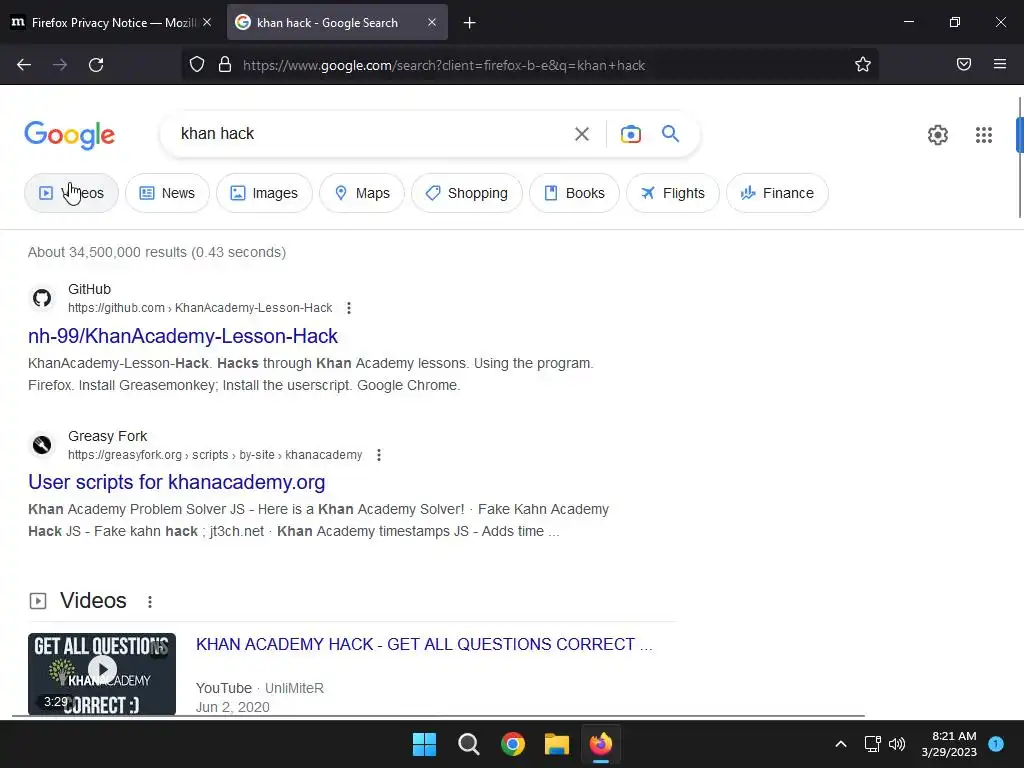The height and width of the screenshot is (768, 1024).
Task: Filter results by Maps
Action: click(x=362, y=193)
